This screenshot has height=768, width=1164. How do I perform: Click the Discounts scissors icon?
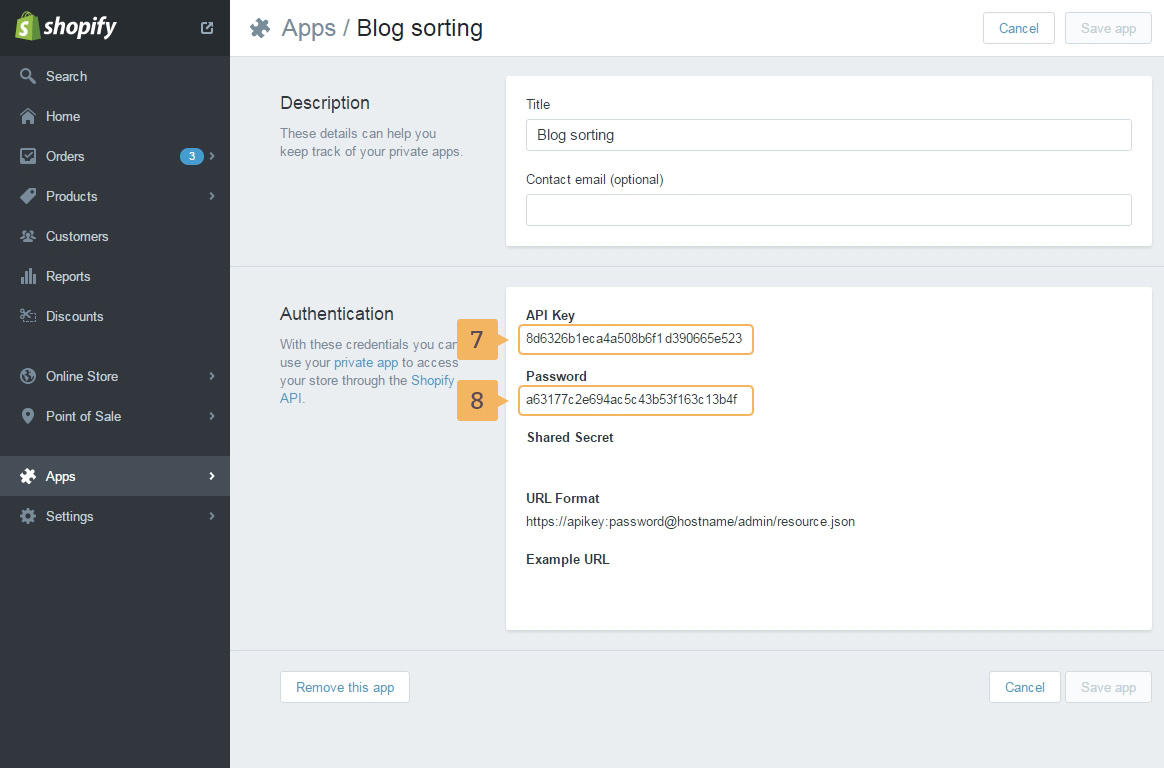[x=28, y=316]
